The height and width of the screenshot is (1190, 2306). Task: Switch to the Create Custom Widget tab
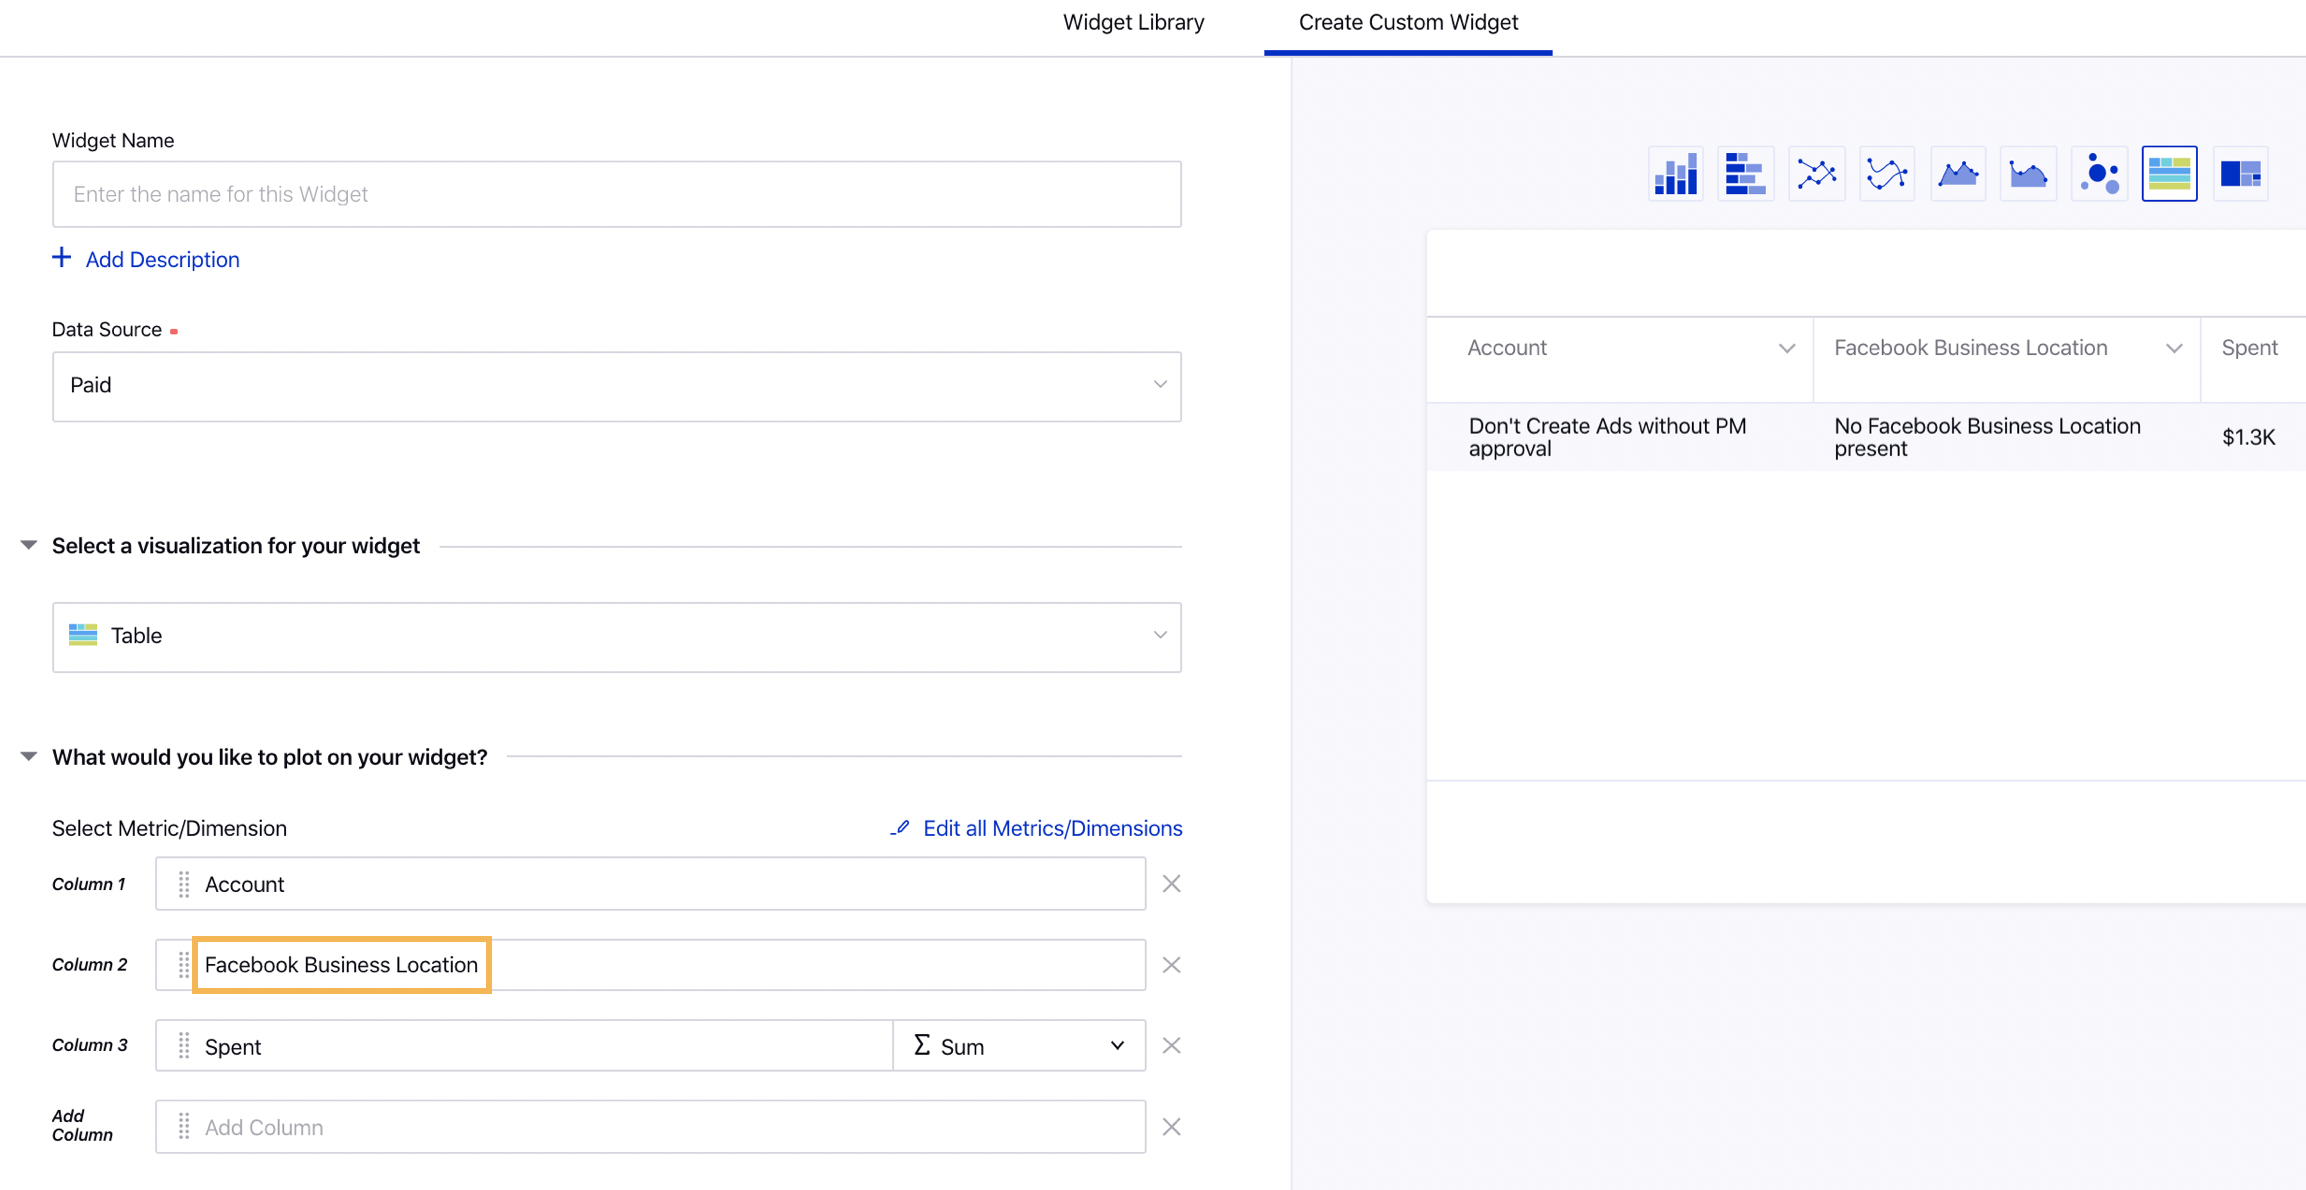tap(1408, 22)
